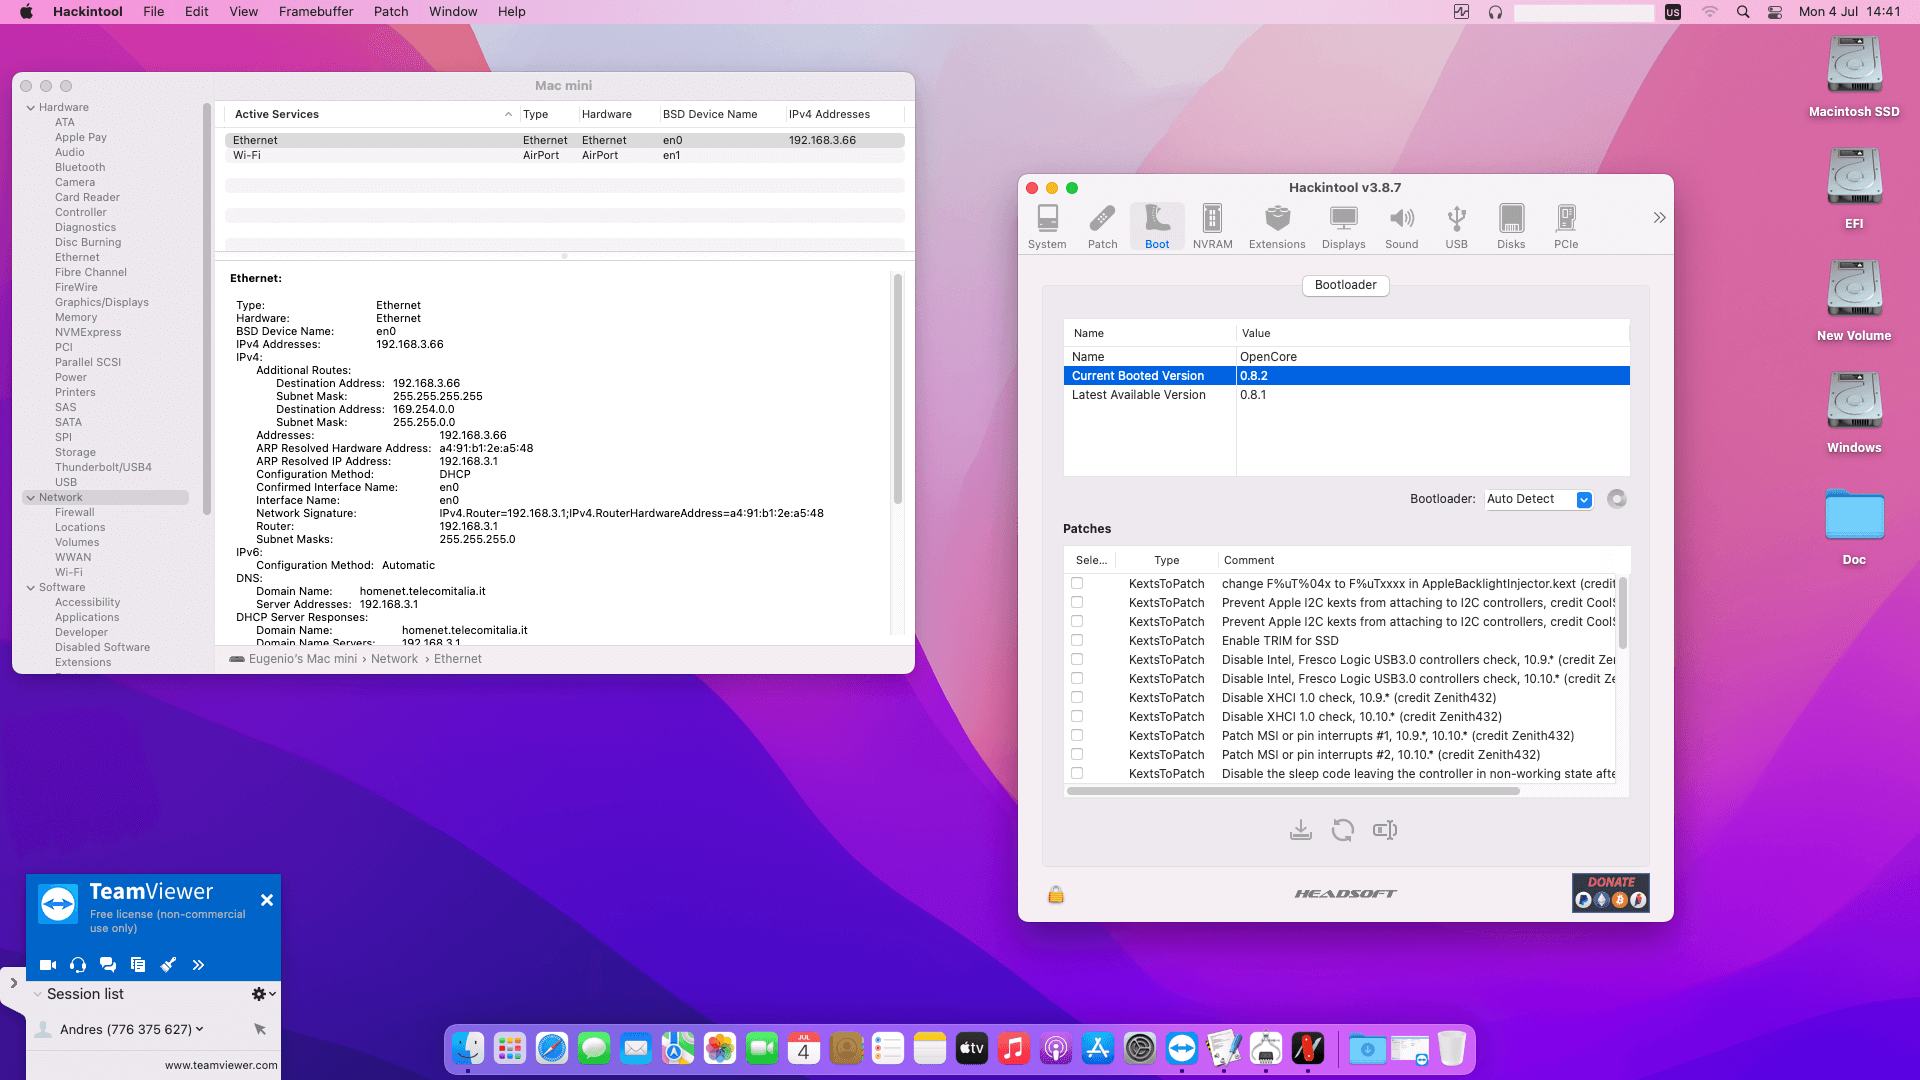This screenshot has height=1080, width=1920.
Task: Click the refresh patches icon
Action: (x=1343, y=830)
